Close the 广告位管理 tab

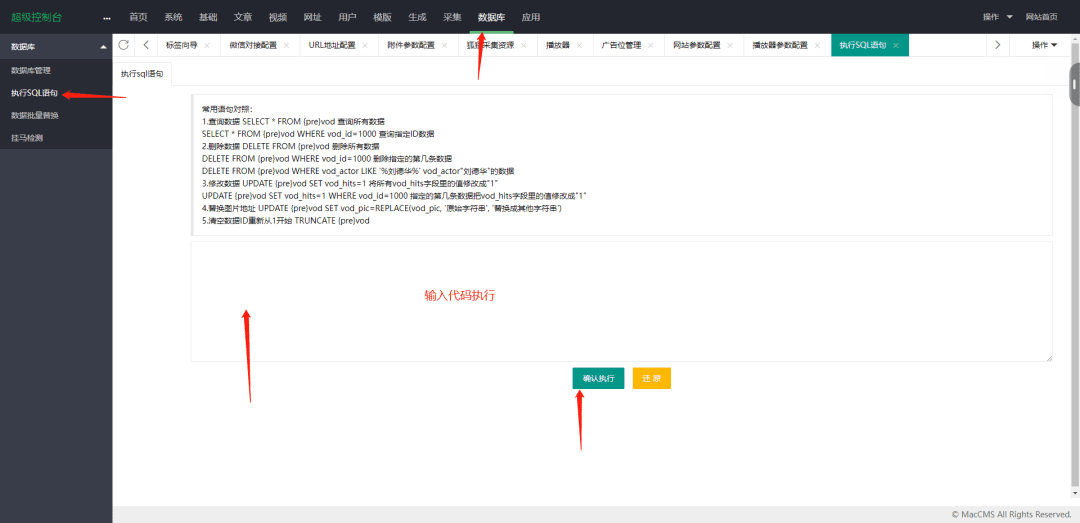pyautogui.click(x=652, y=46)
